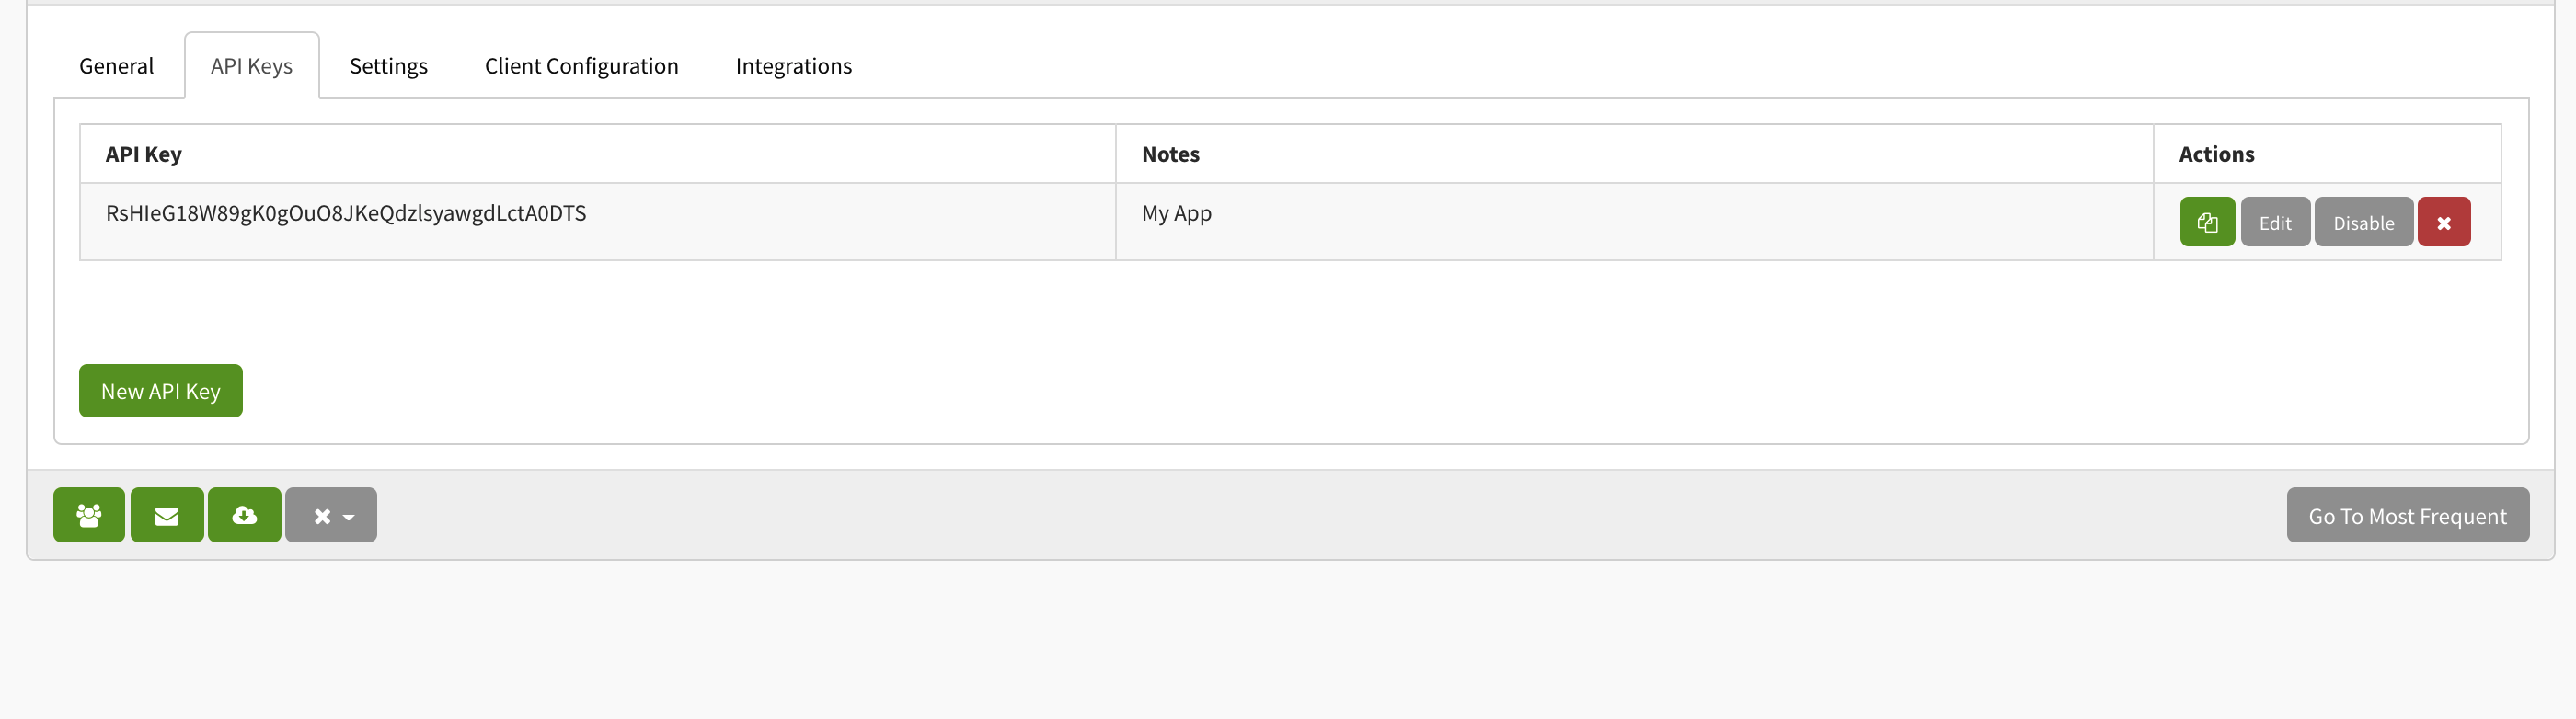2576x719 pixels.
Task: Click the green copy documents icon
Action: (x=2207, y=221)
